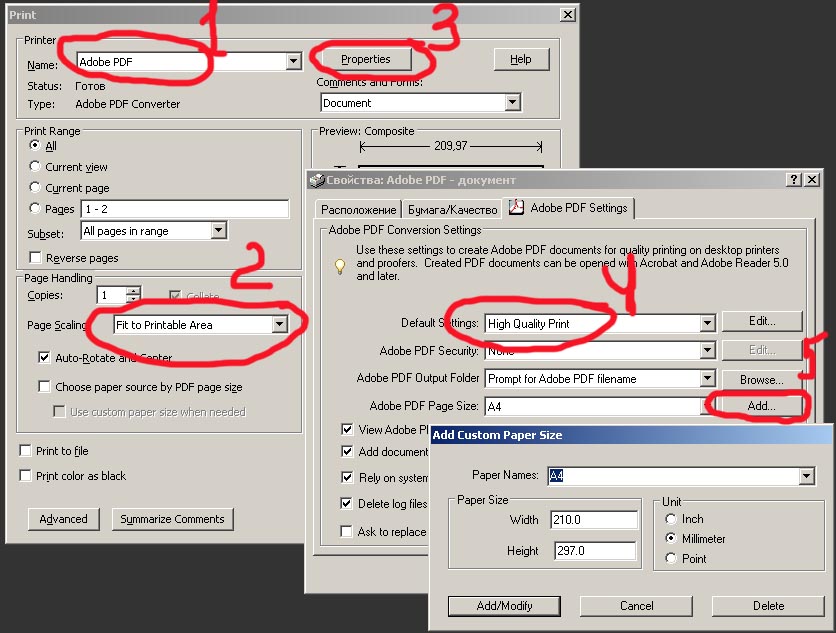
Task: Select the Point unit radio
Action: pos(671,558)
